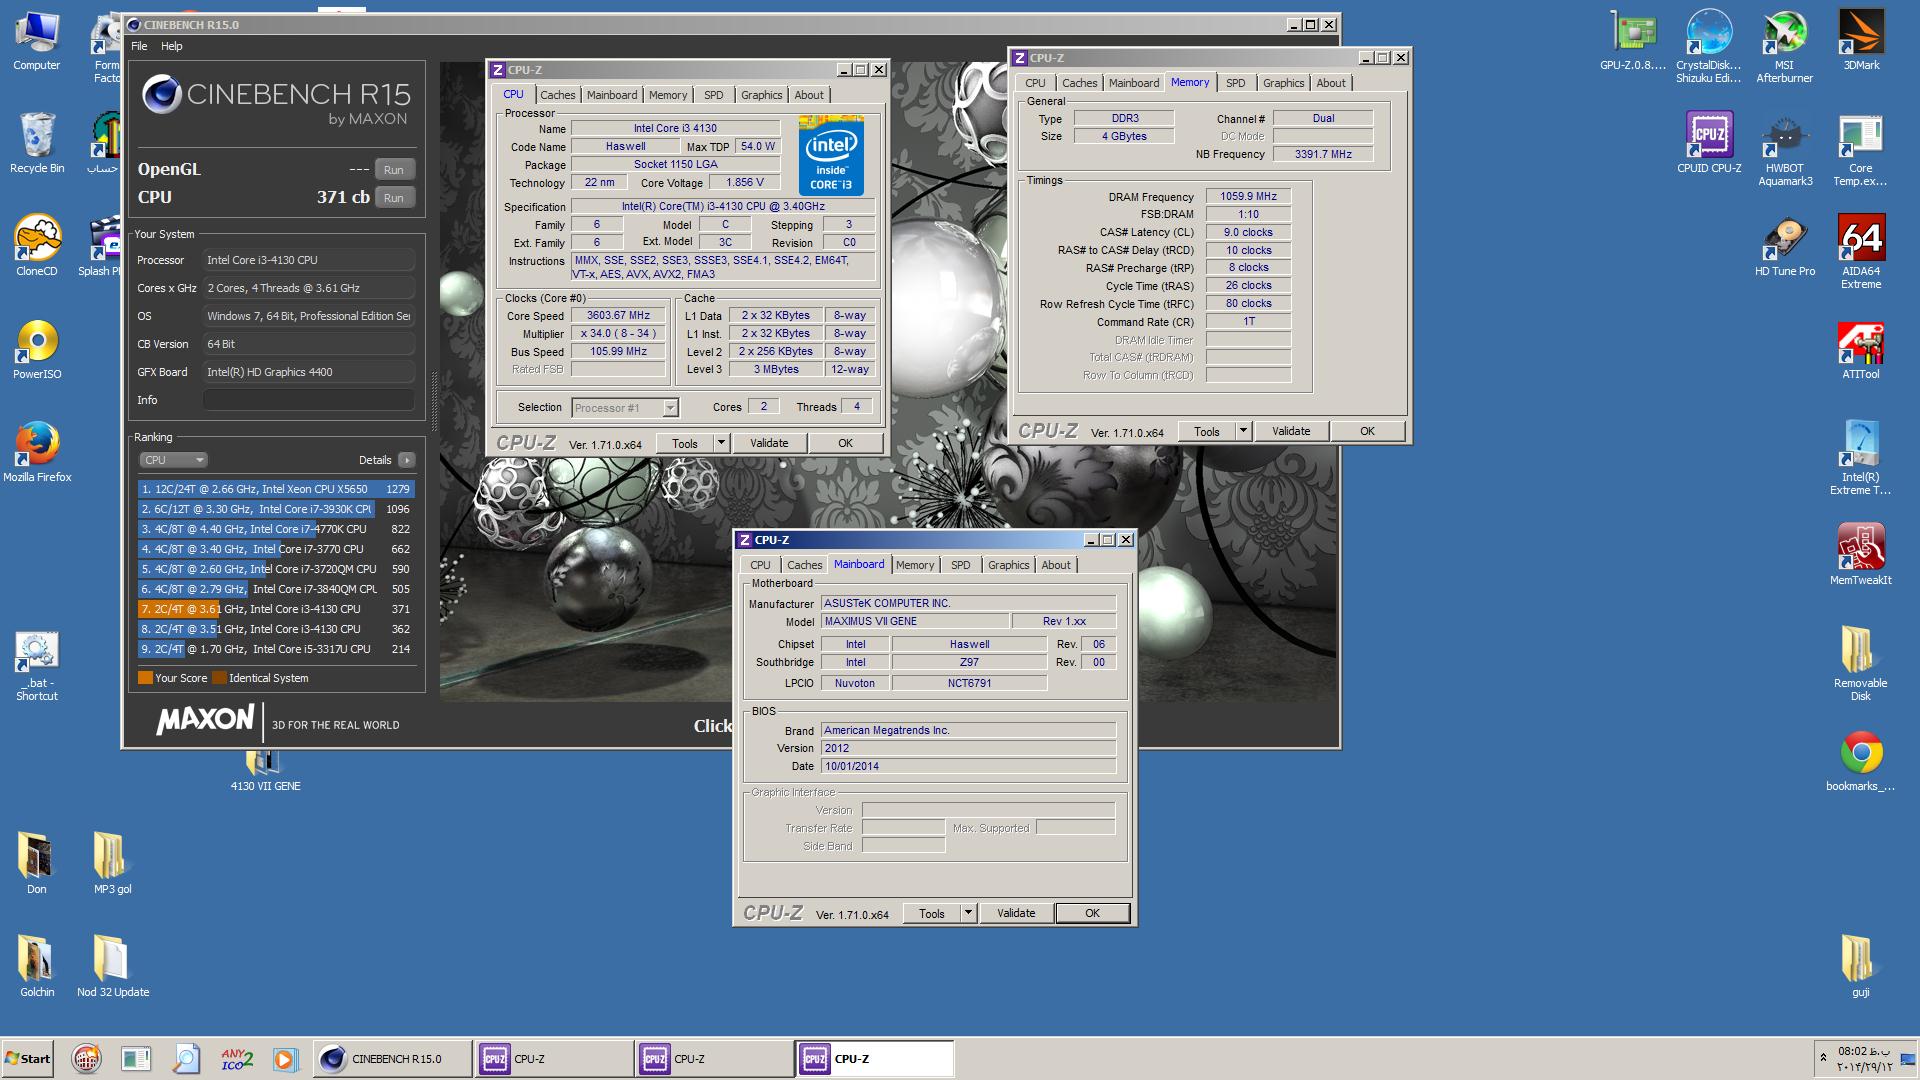Switch to SPD tab in Memory CPU-Z
Screen dimensions: 1920x1080
[1235, 83]
